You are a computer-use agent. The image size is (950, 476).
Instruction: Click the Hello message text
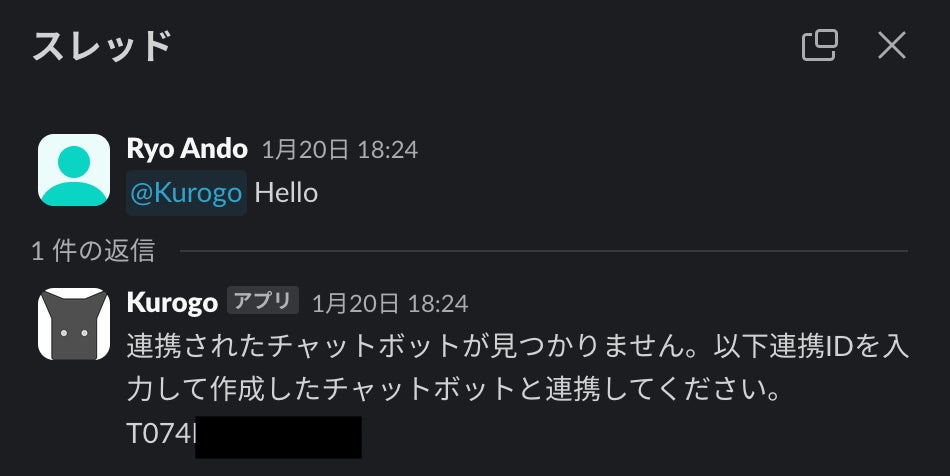click(x=286, y=192)
